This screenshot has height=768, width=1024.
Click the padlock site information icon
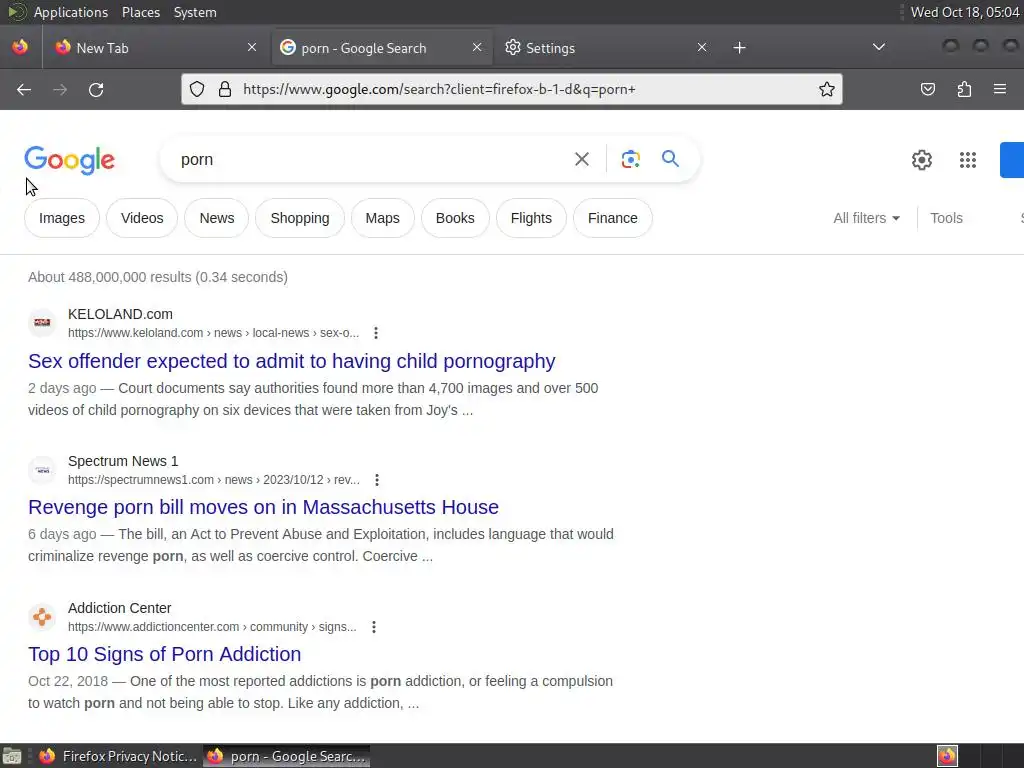tap(225, 89)
